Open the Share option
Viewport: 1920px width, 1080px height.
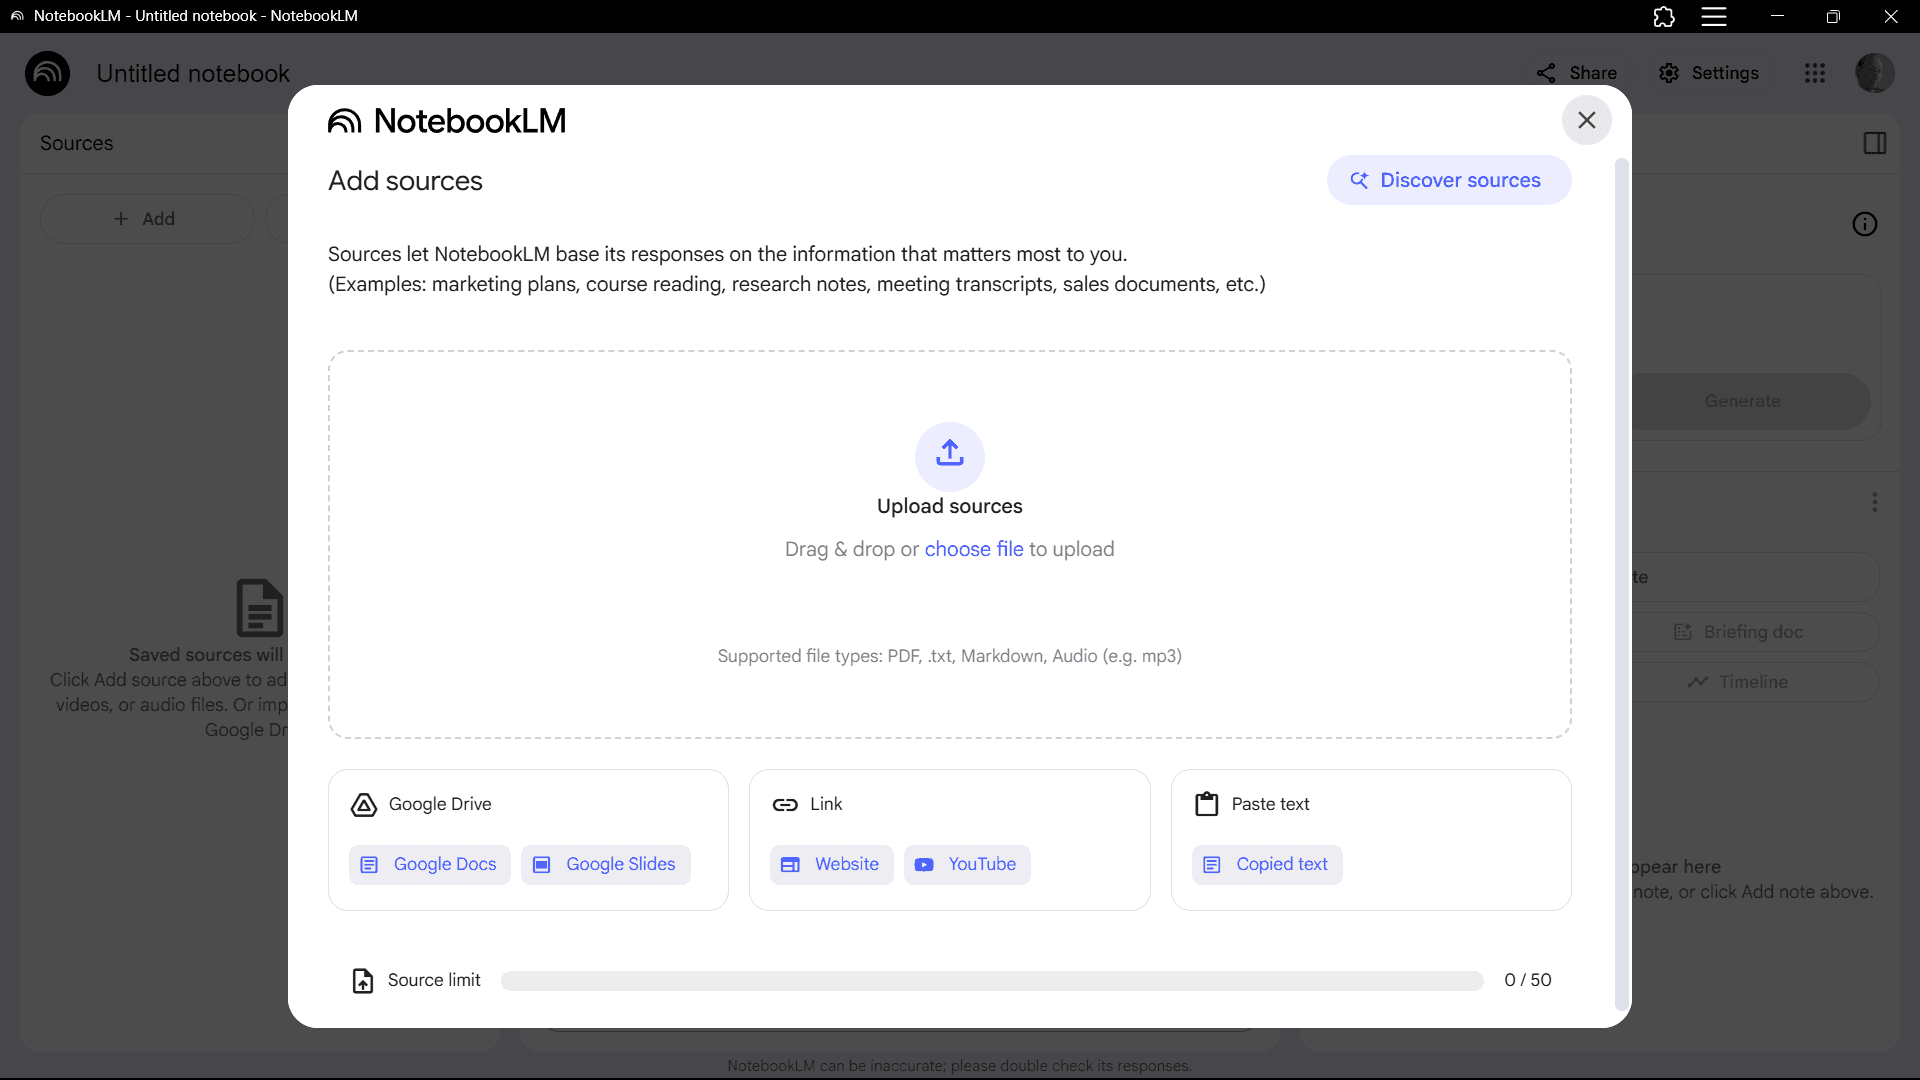(x=1577, y=73)
